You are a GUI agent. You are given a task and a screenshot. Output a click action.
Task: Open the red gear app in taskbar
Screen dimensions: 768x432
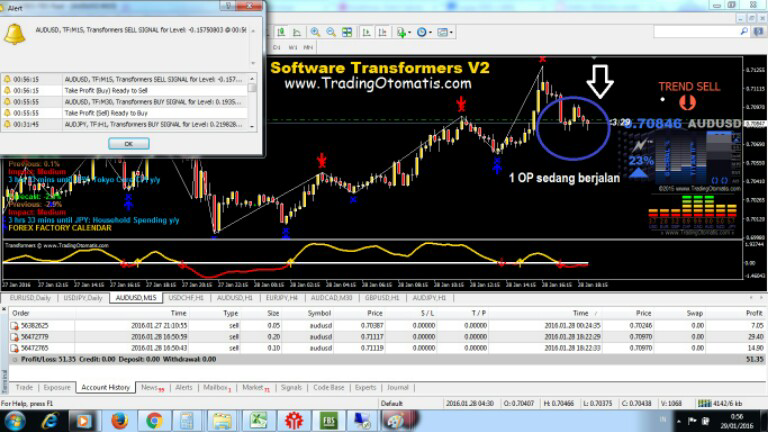click(294, 421)
